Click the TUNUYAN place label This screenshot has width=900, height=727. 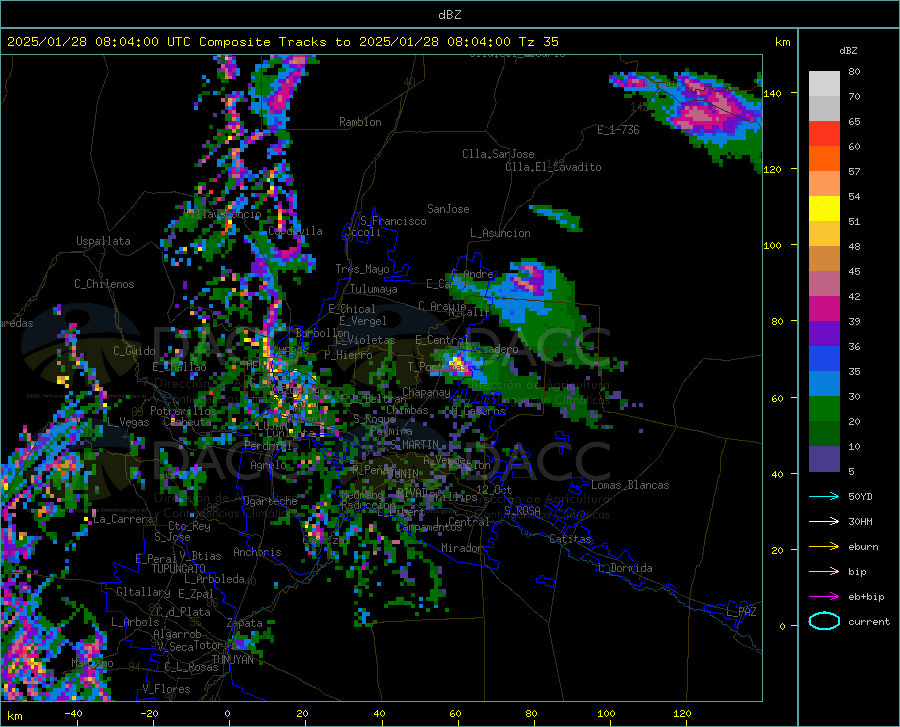click(232, 660)
